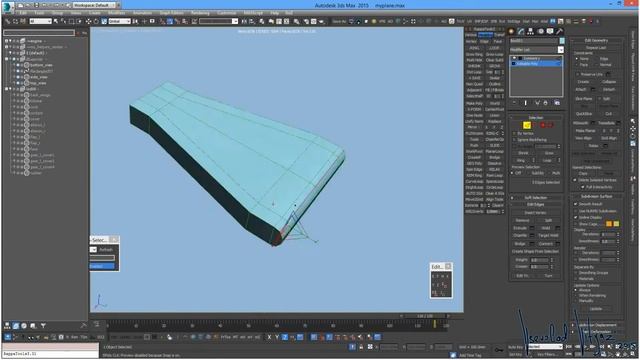640x360 pixels.
Task: Click the object color swatch
Action: tap(562, 41)
